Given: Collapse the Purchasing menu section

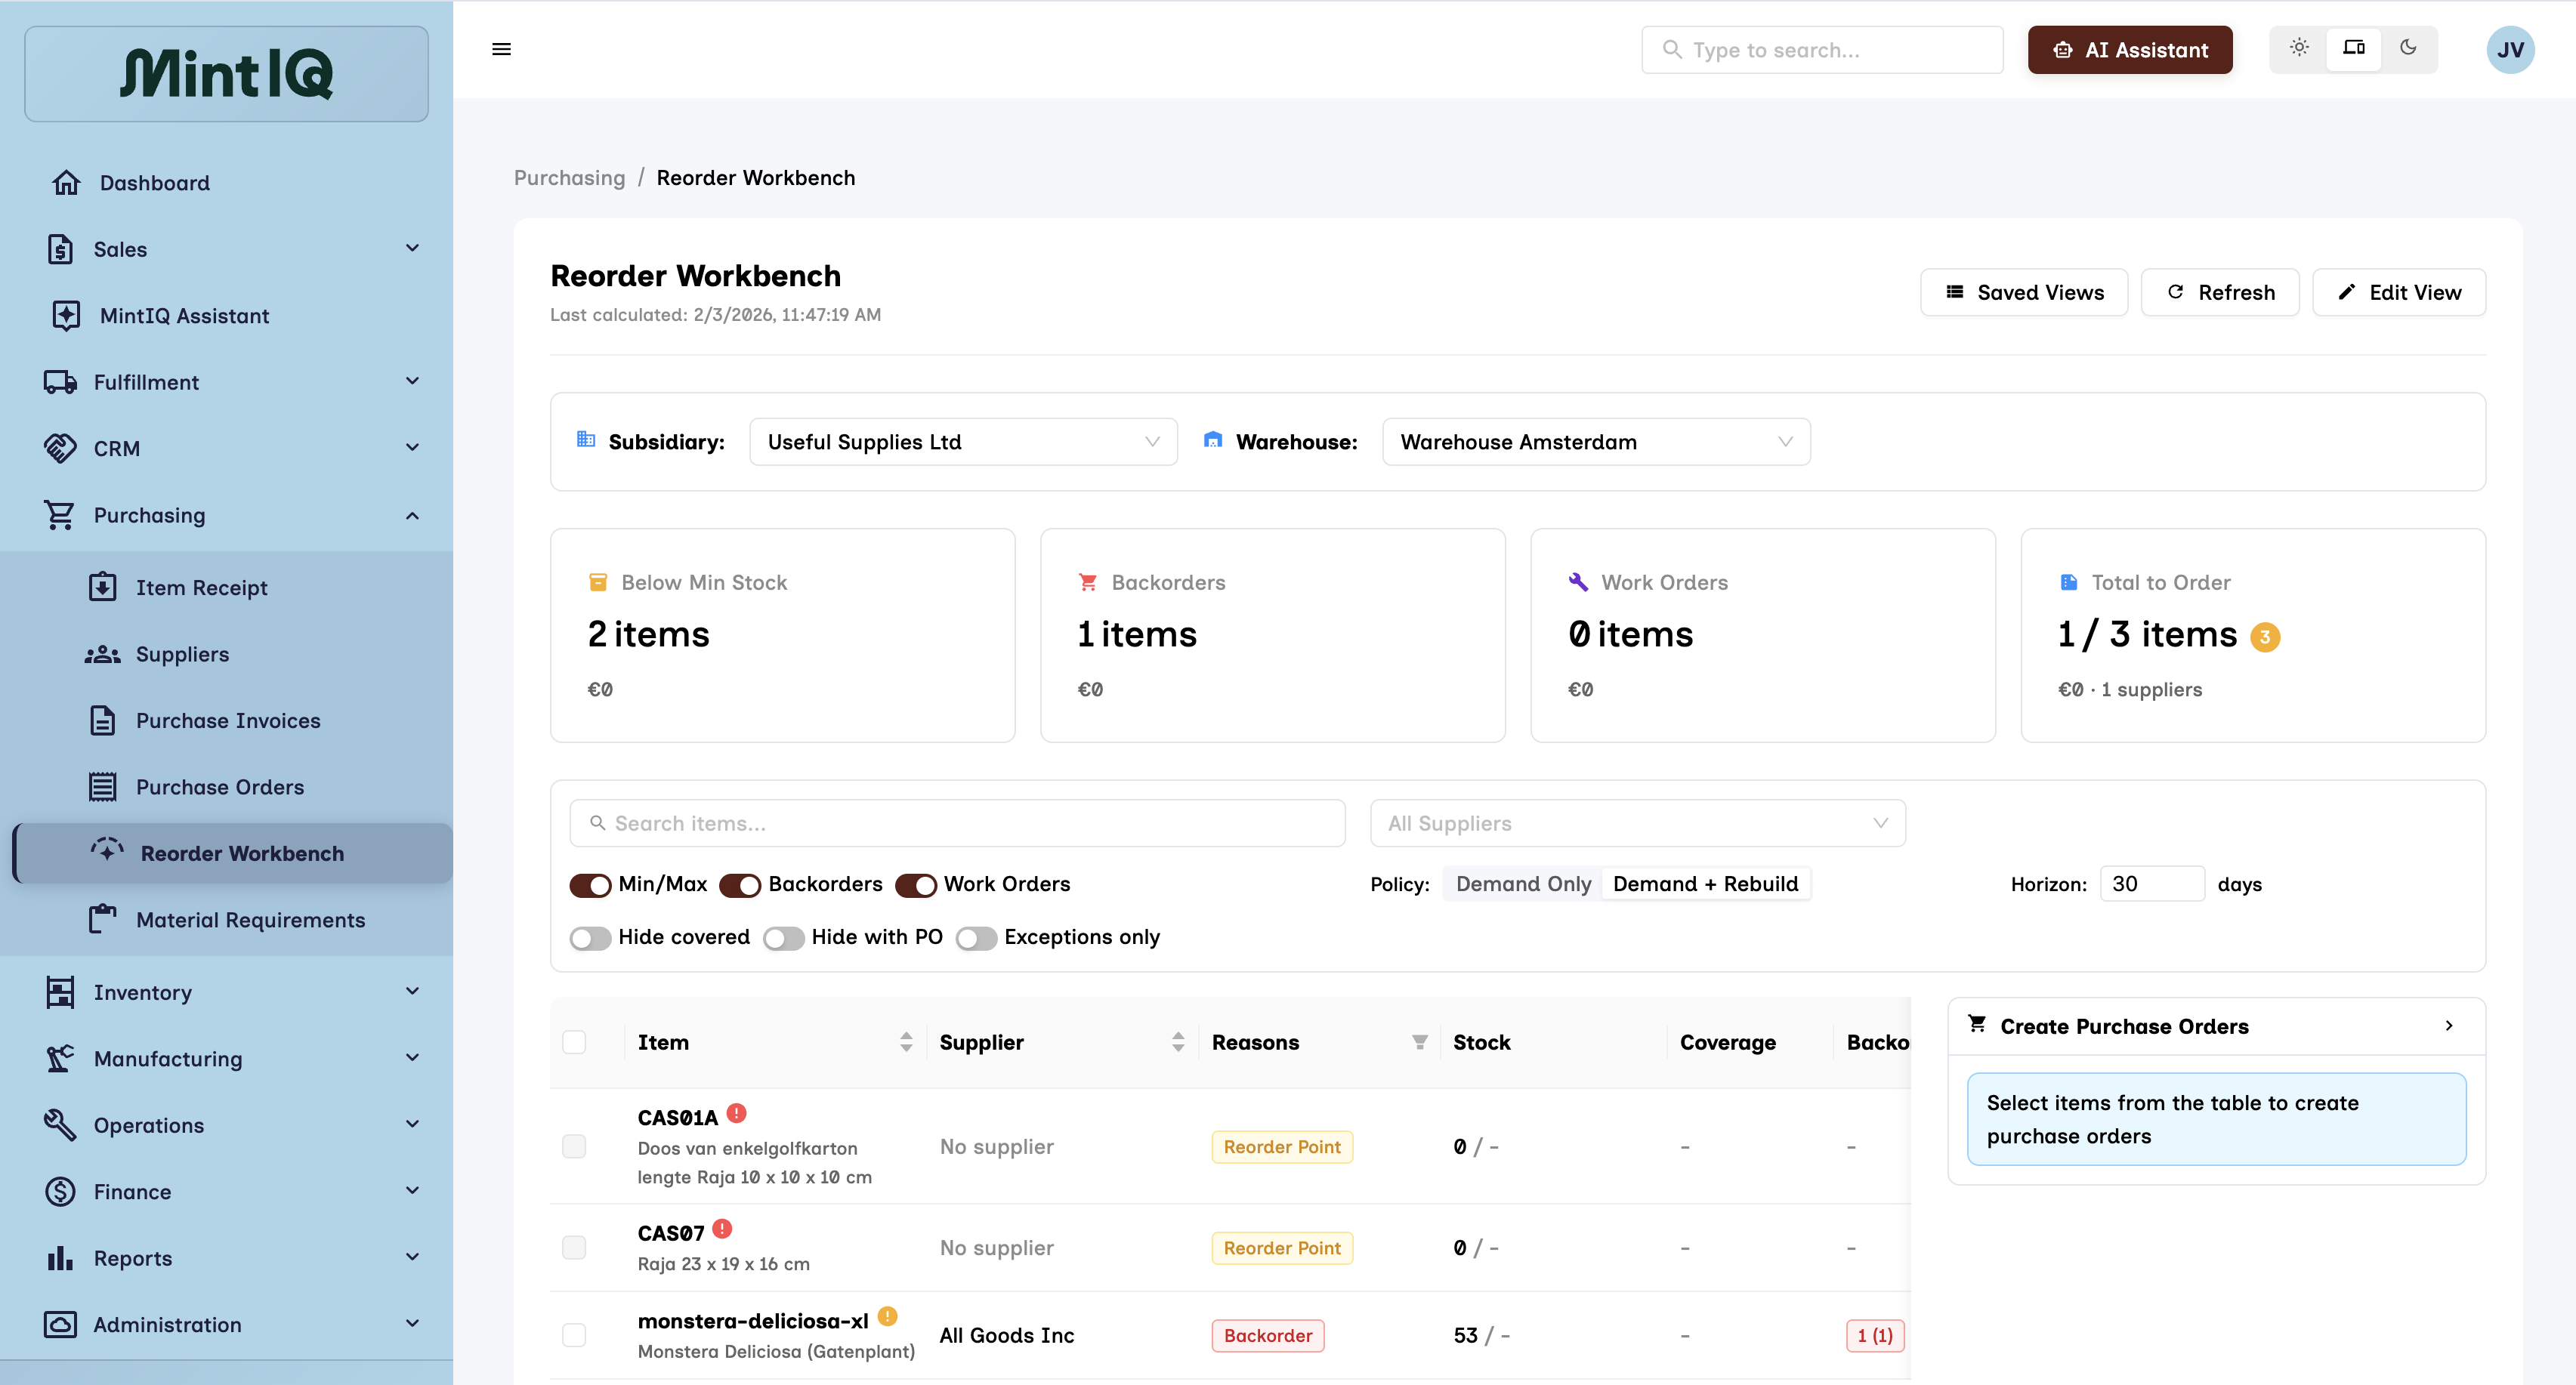Looking at the screenshot, I should [x=226, y=515].
